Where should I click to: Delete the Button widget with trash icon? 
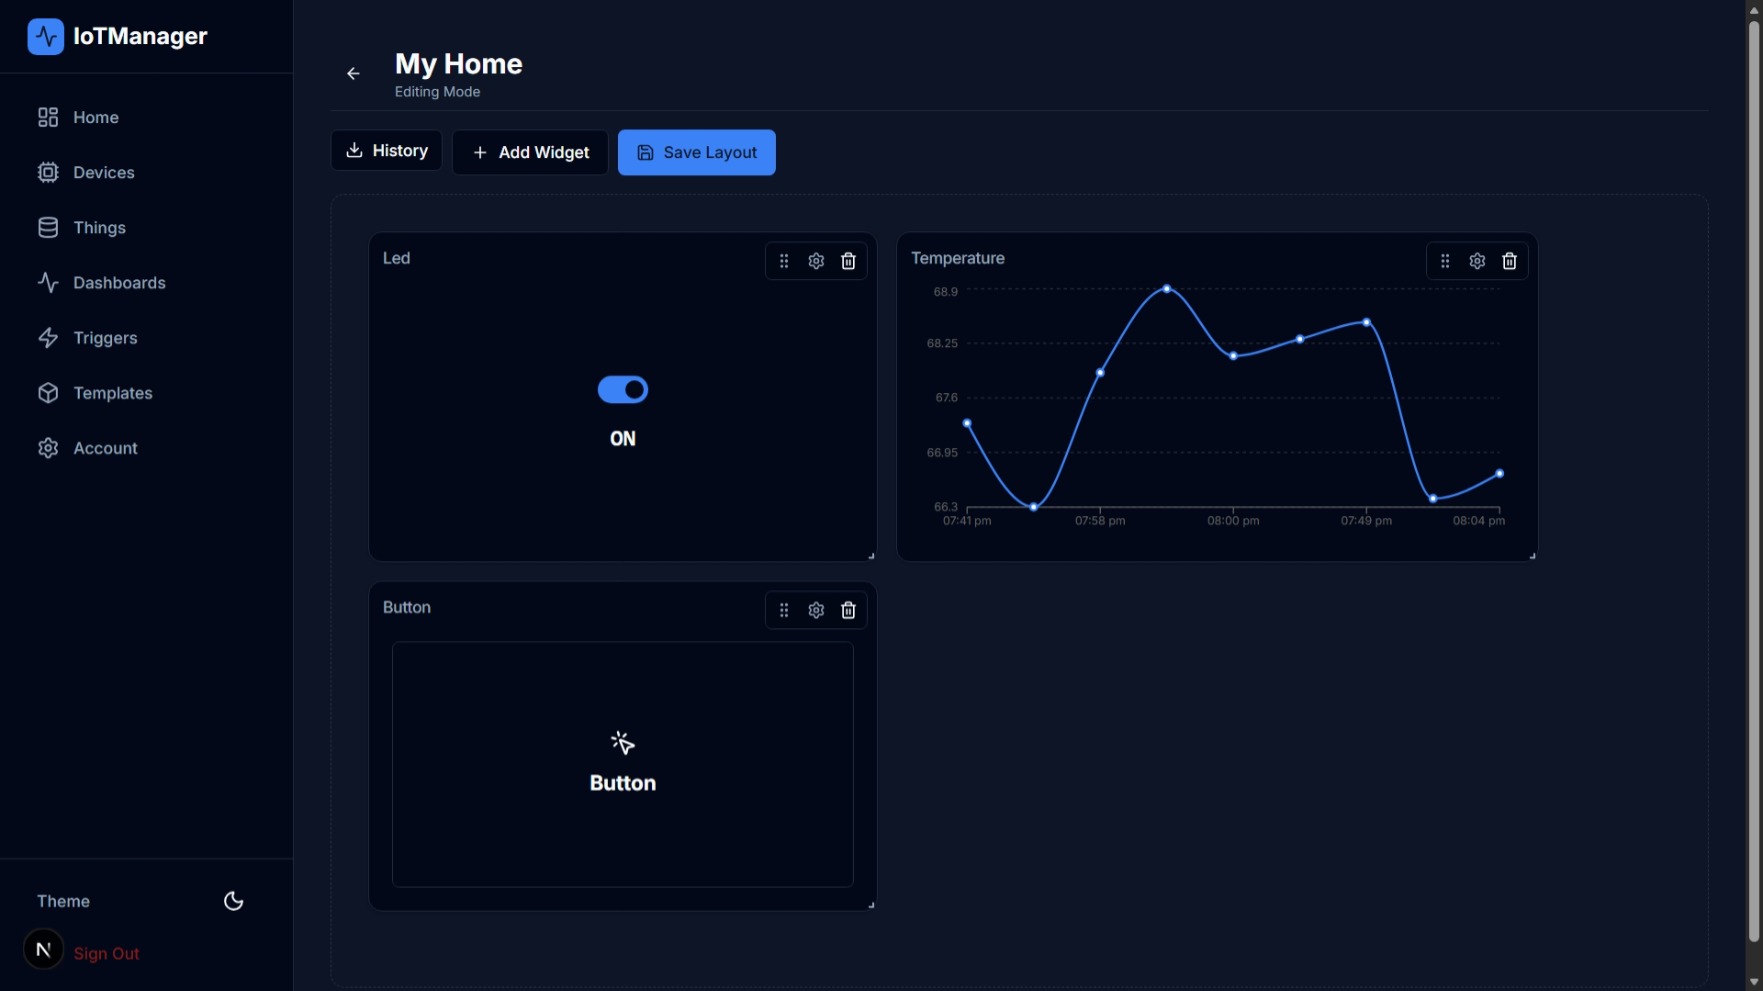coord(848,610)
